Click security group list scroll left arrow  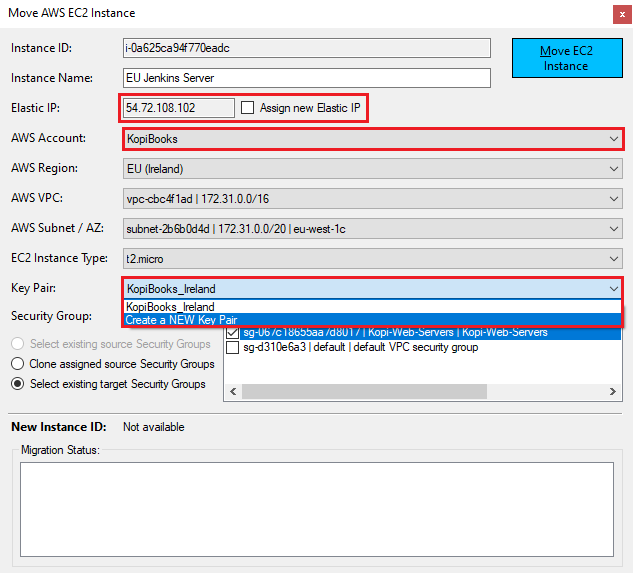(233, 391)
